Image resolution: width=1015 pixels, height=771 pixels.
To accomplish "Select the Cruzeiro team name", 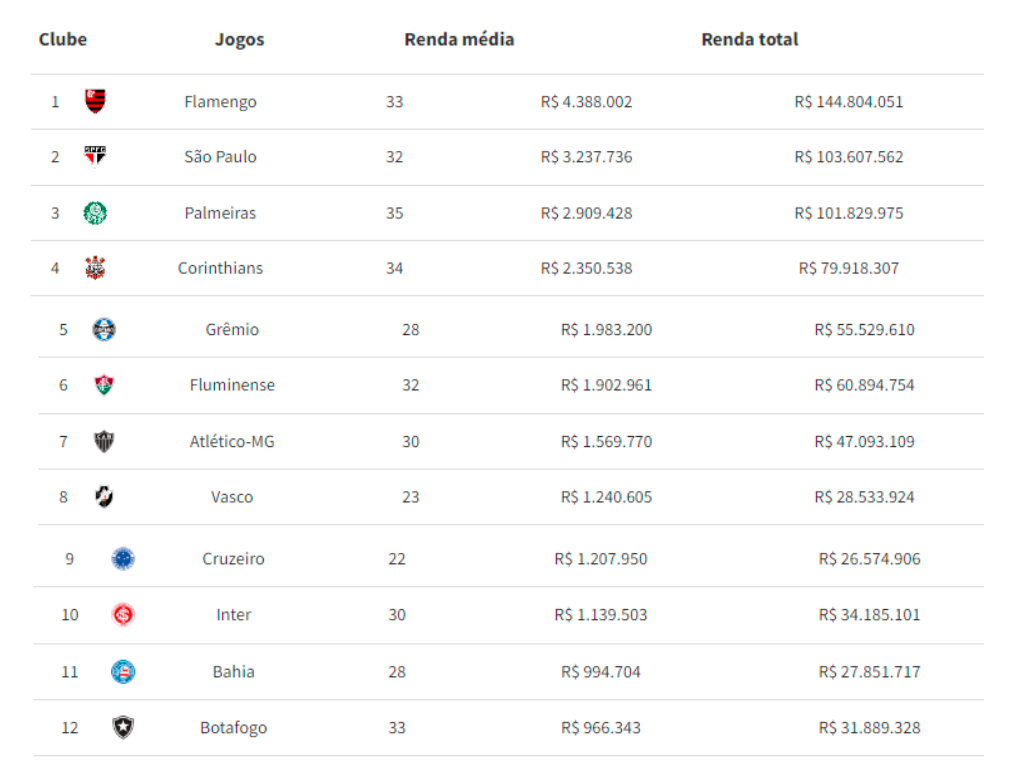I will (x=233, y=559).
